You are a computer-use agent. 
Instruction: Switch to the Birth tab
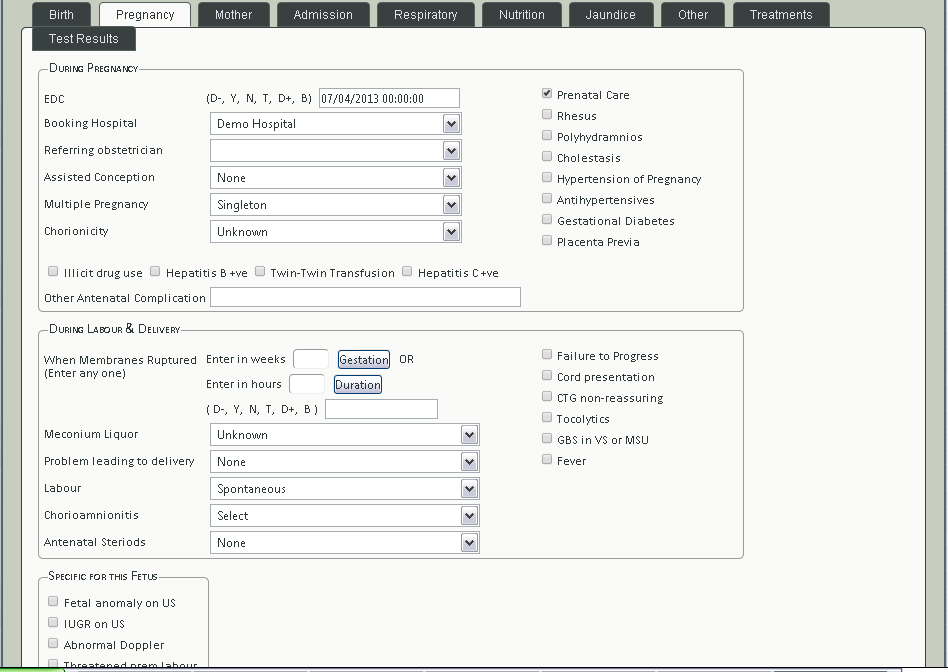[61, 15]
